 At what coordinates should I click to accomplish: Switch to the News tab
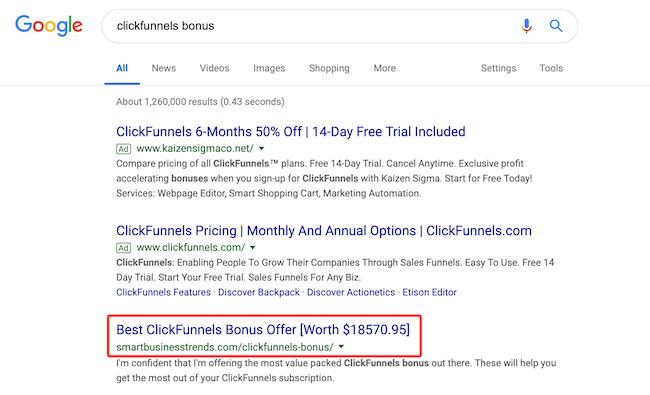pos(164,68)
